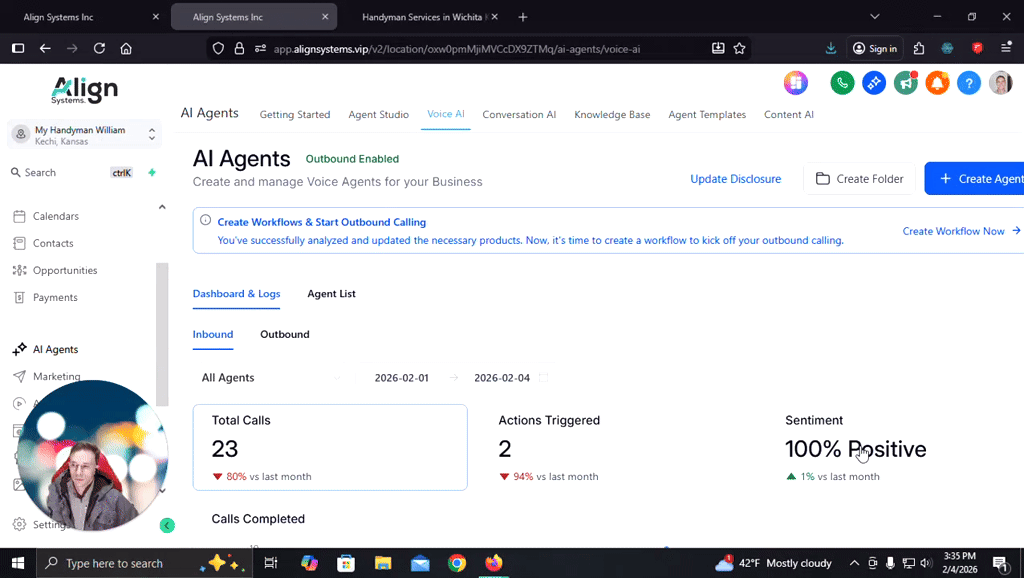Open the orange notifications bell

(937, 83)
